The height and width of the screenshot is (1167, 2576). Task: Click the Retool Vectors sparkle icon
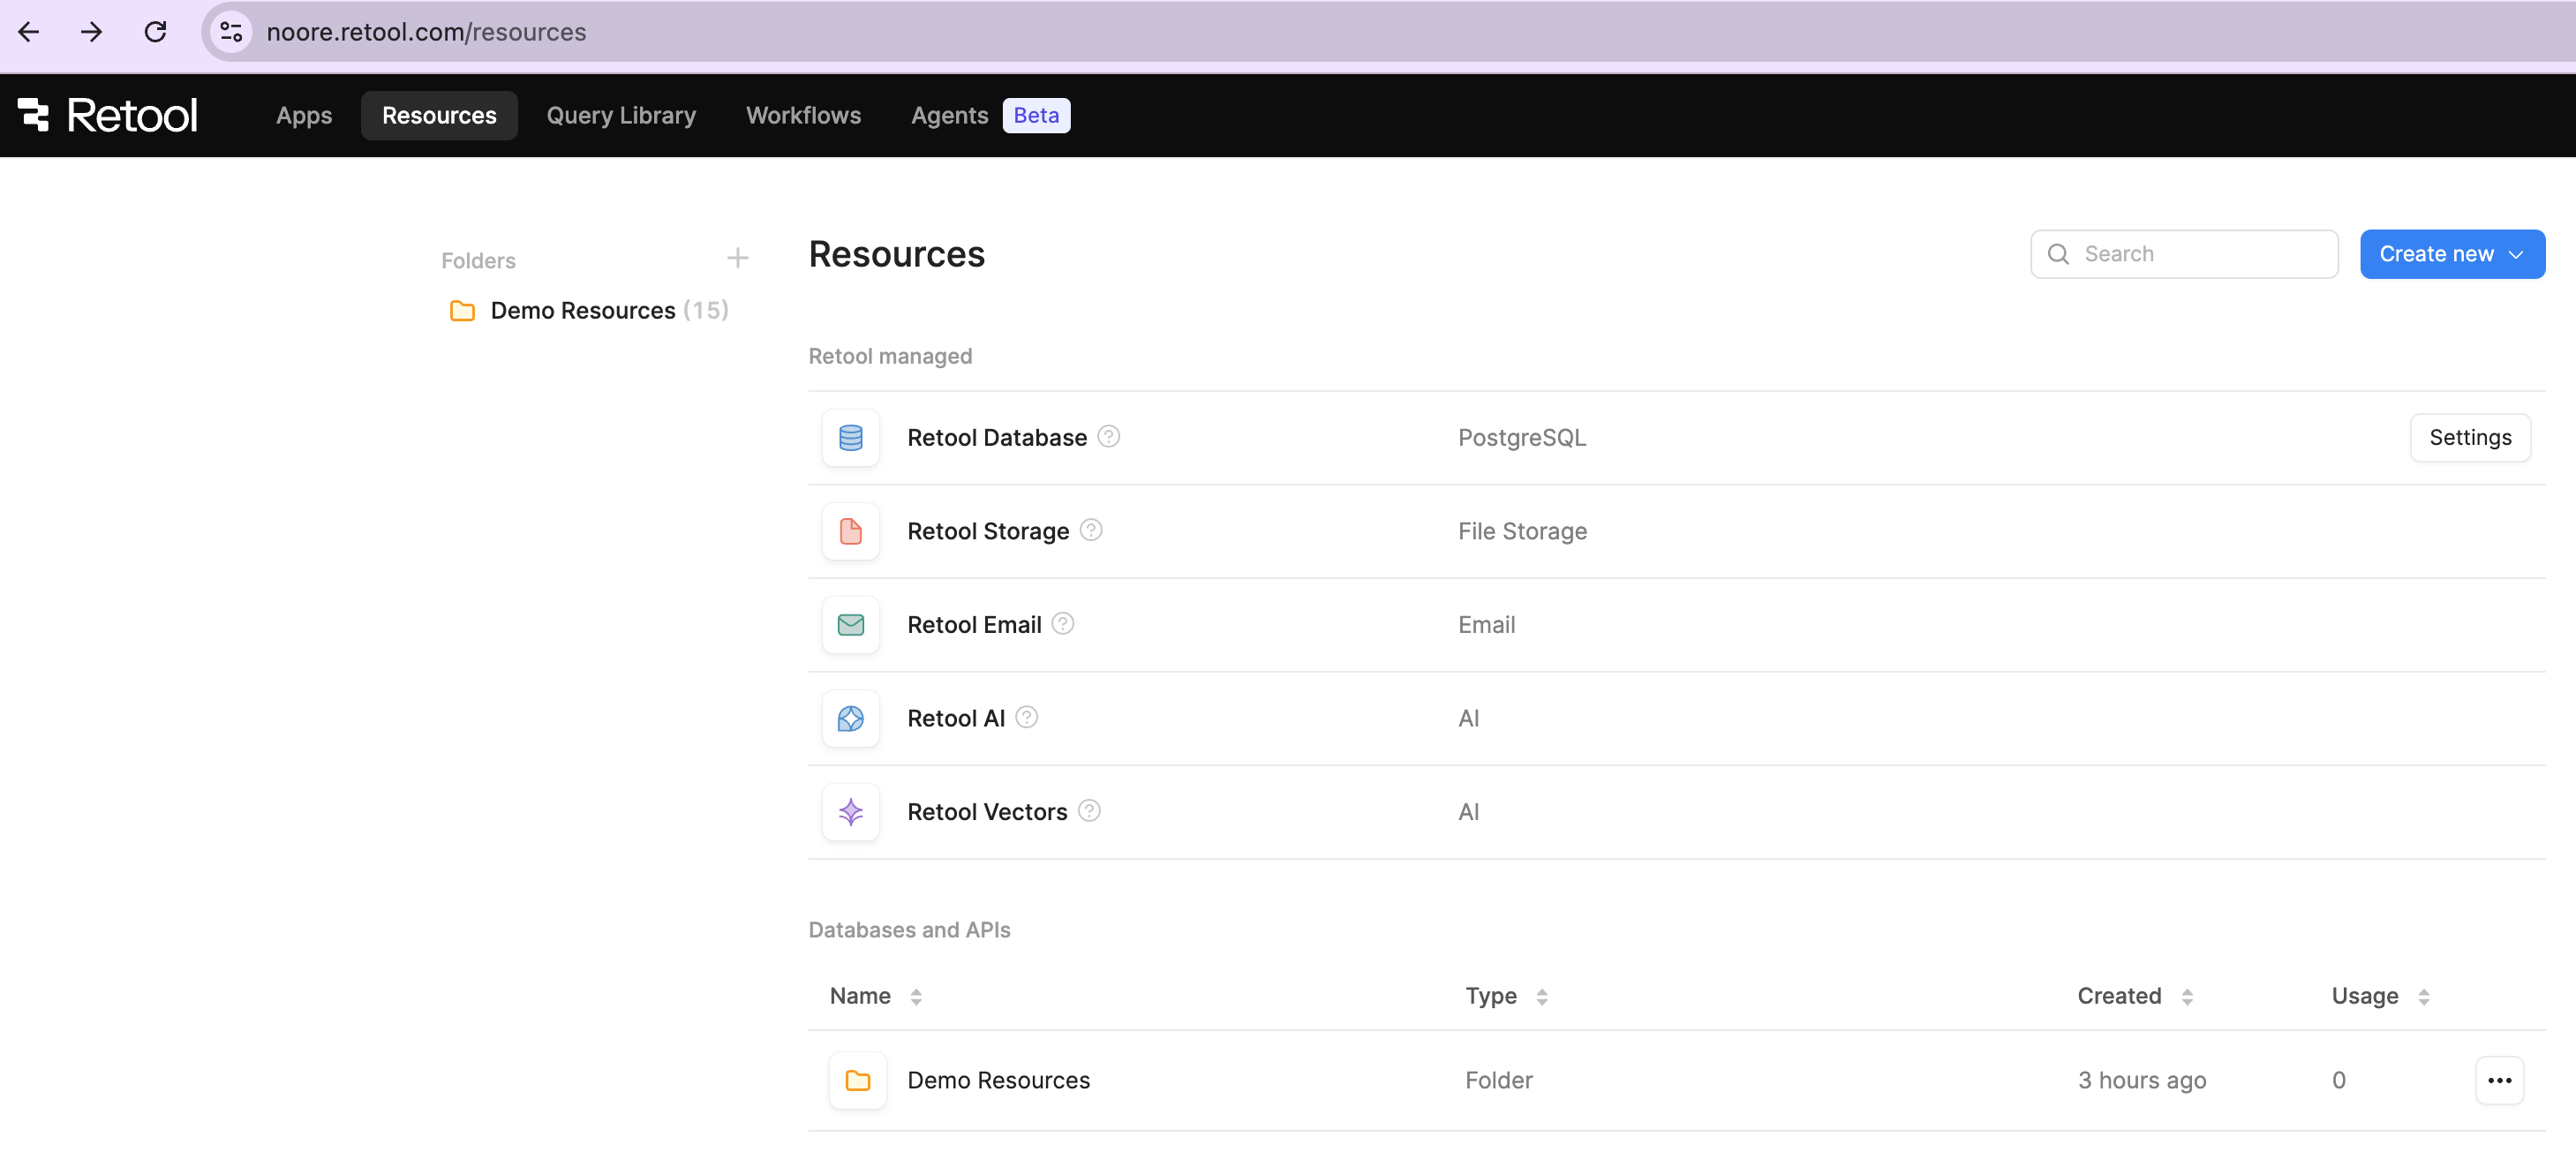850,812
